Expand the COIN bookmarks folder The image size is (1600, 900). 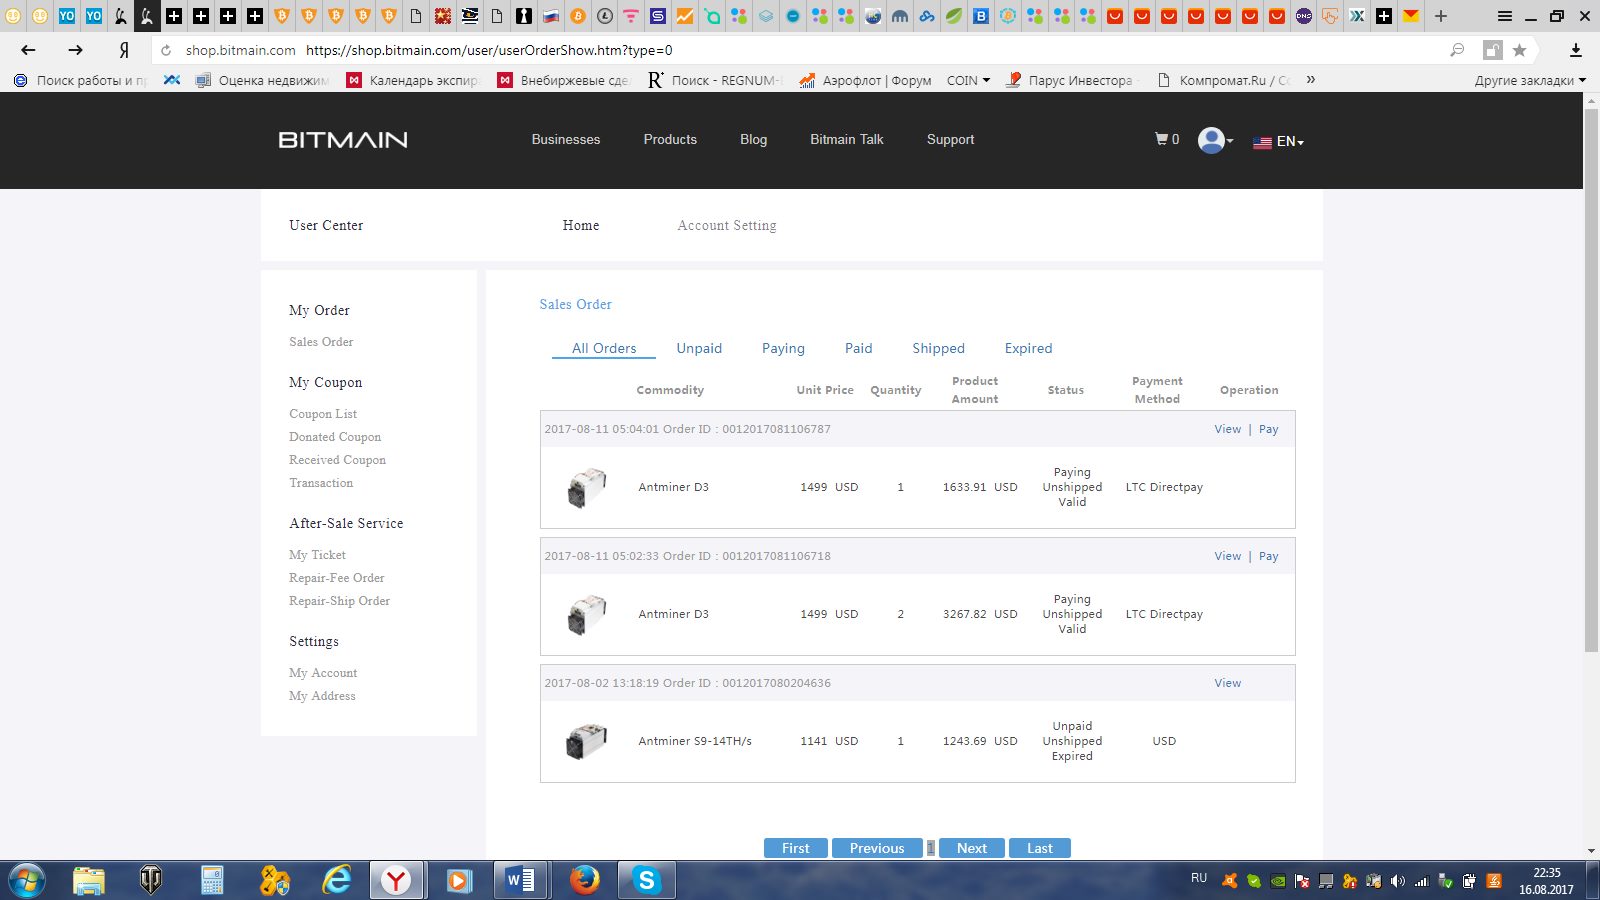(x=968, y=80)
